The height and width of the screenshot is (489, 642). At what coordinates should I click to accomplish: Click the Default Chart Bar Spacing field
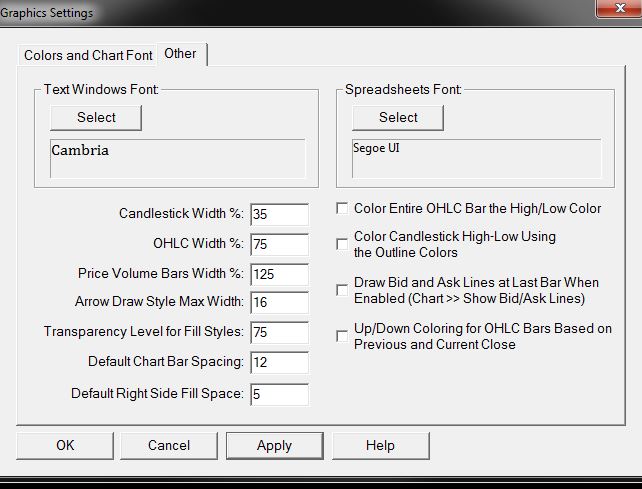point(279,362)
